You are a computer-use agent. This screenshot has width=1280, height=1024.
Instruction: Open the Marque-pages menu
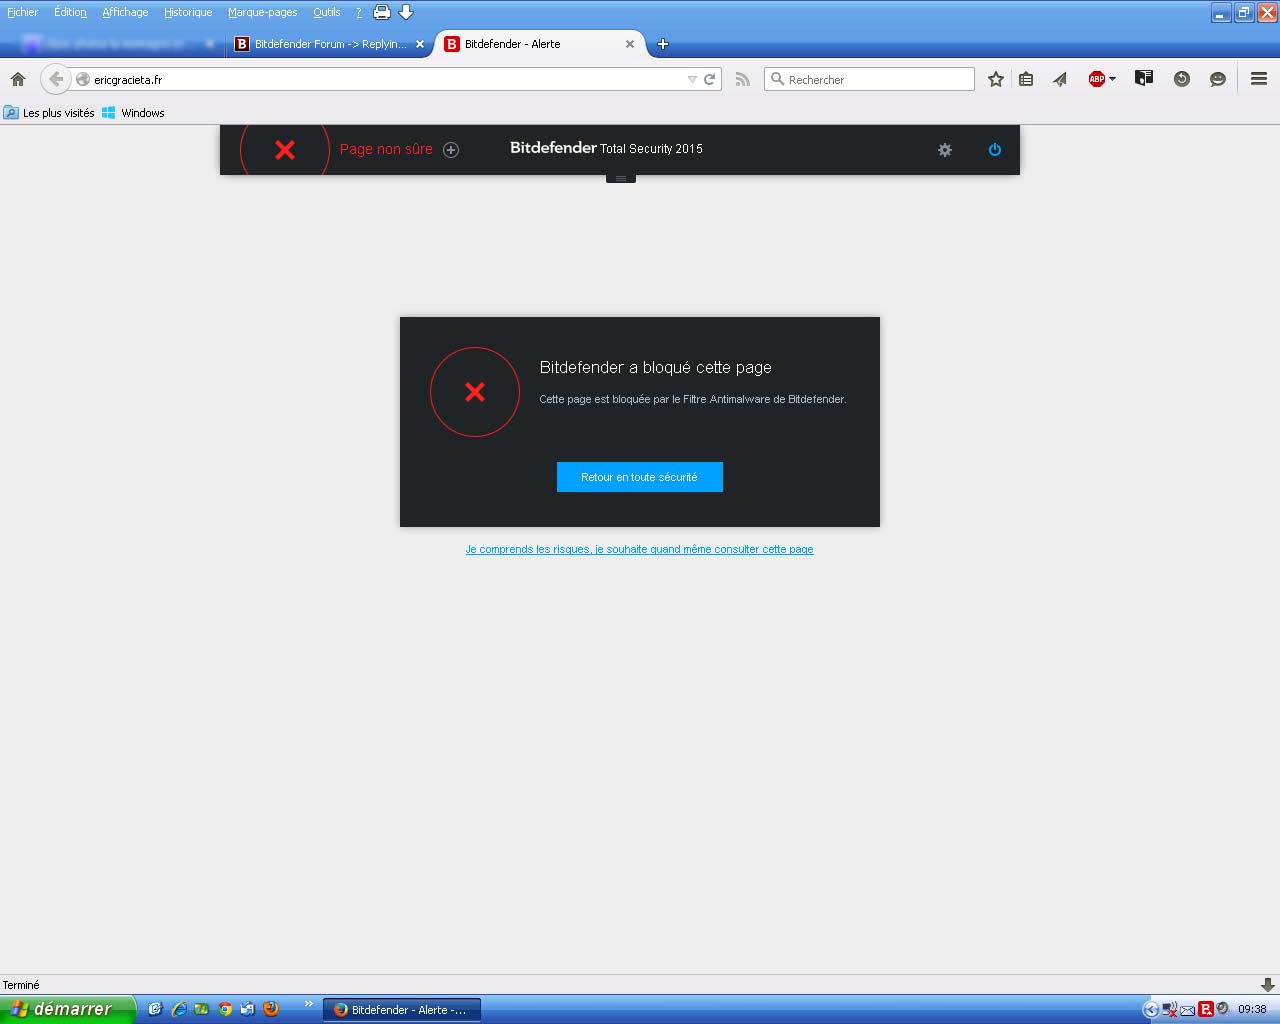[262, 12]
